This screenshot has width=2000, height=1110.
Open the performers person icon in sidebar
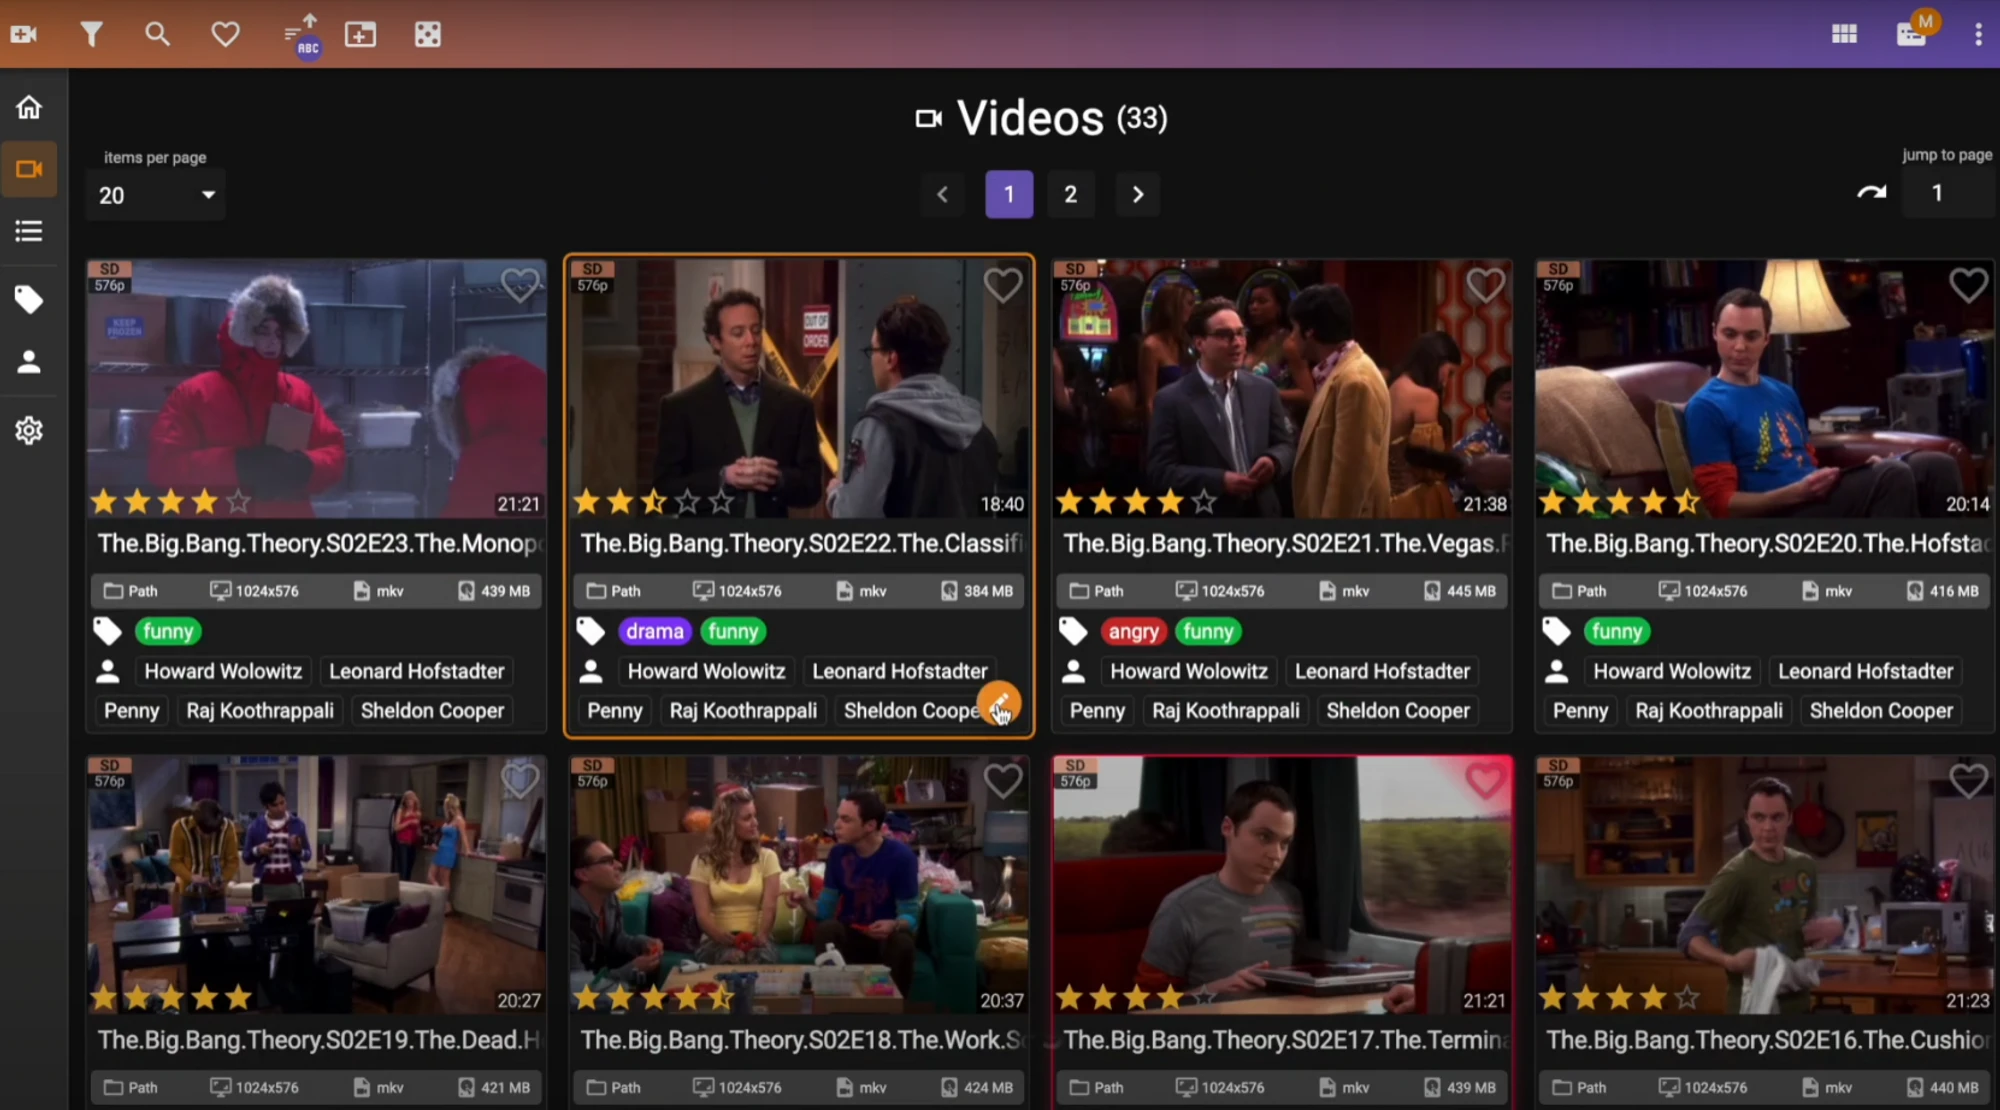click(29, 362)
